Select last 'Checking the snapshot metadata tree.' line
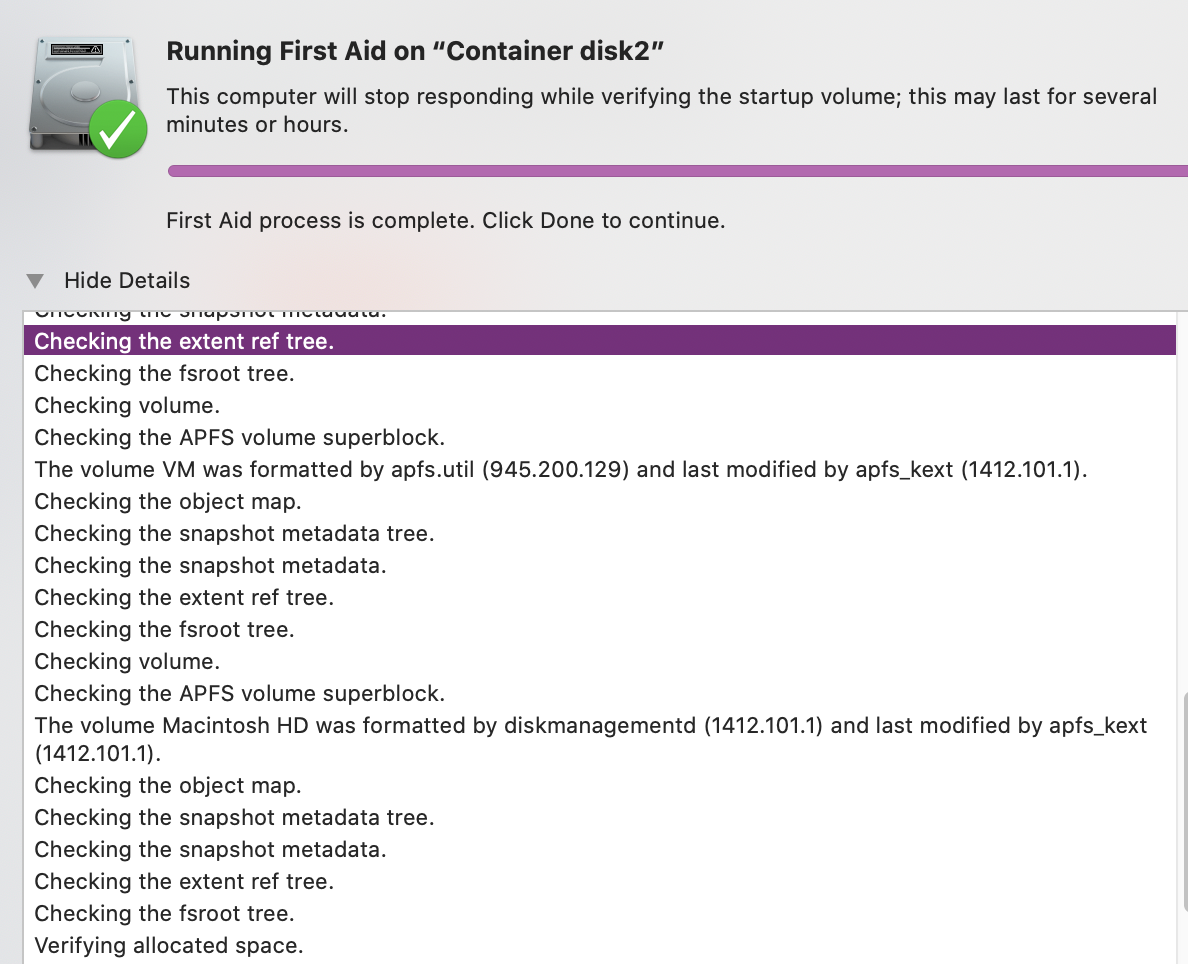1188x964 pixels. [x=234, y=818]
